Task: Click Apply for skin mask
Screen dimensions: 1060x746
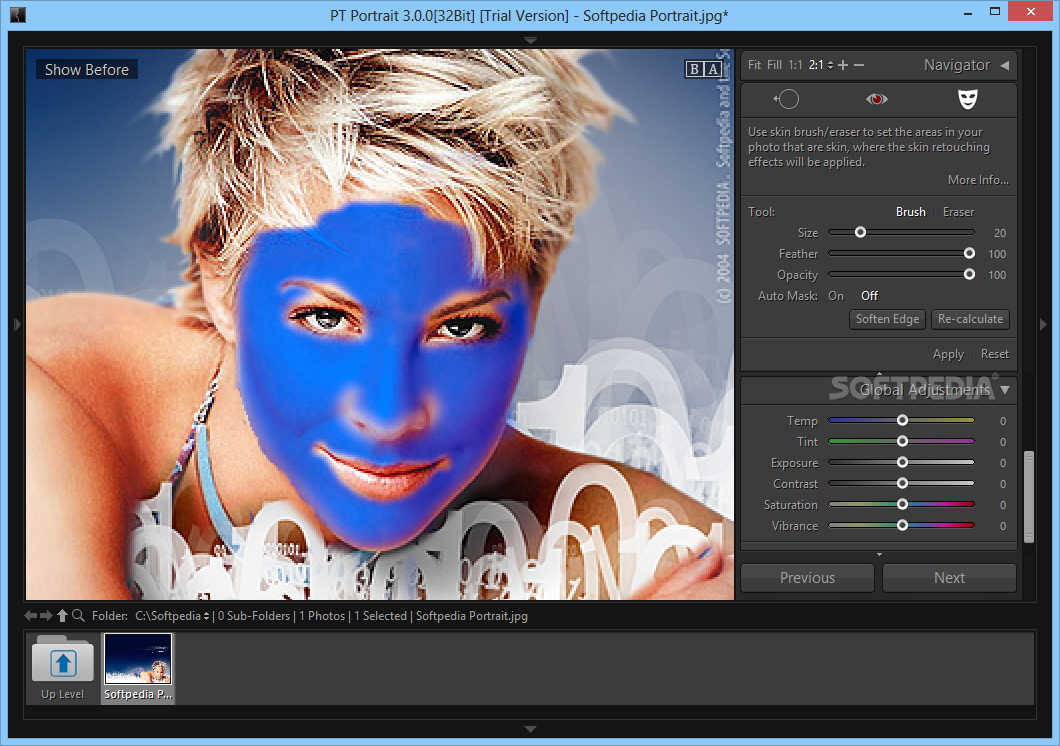Action: [x=948, y=354]
